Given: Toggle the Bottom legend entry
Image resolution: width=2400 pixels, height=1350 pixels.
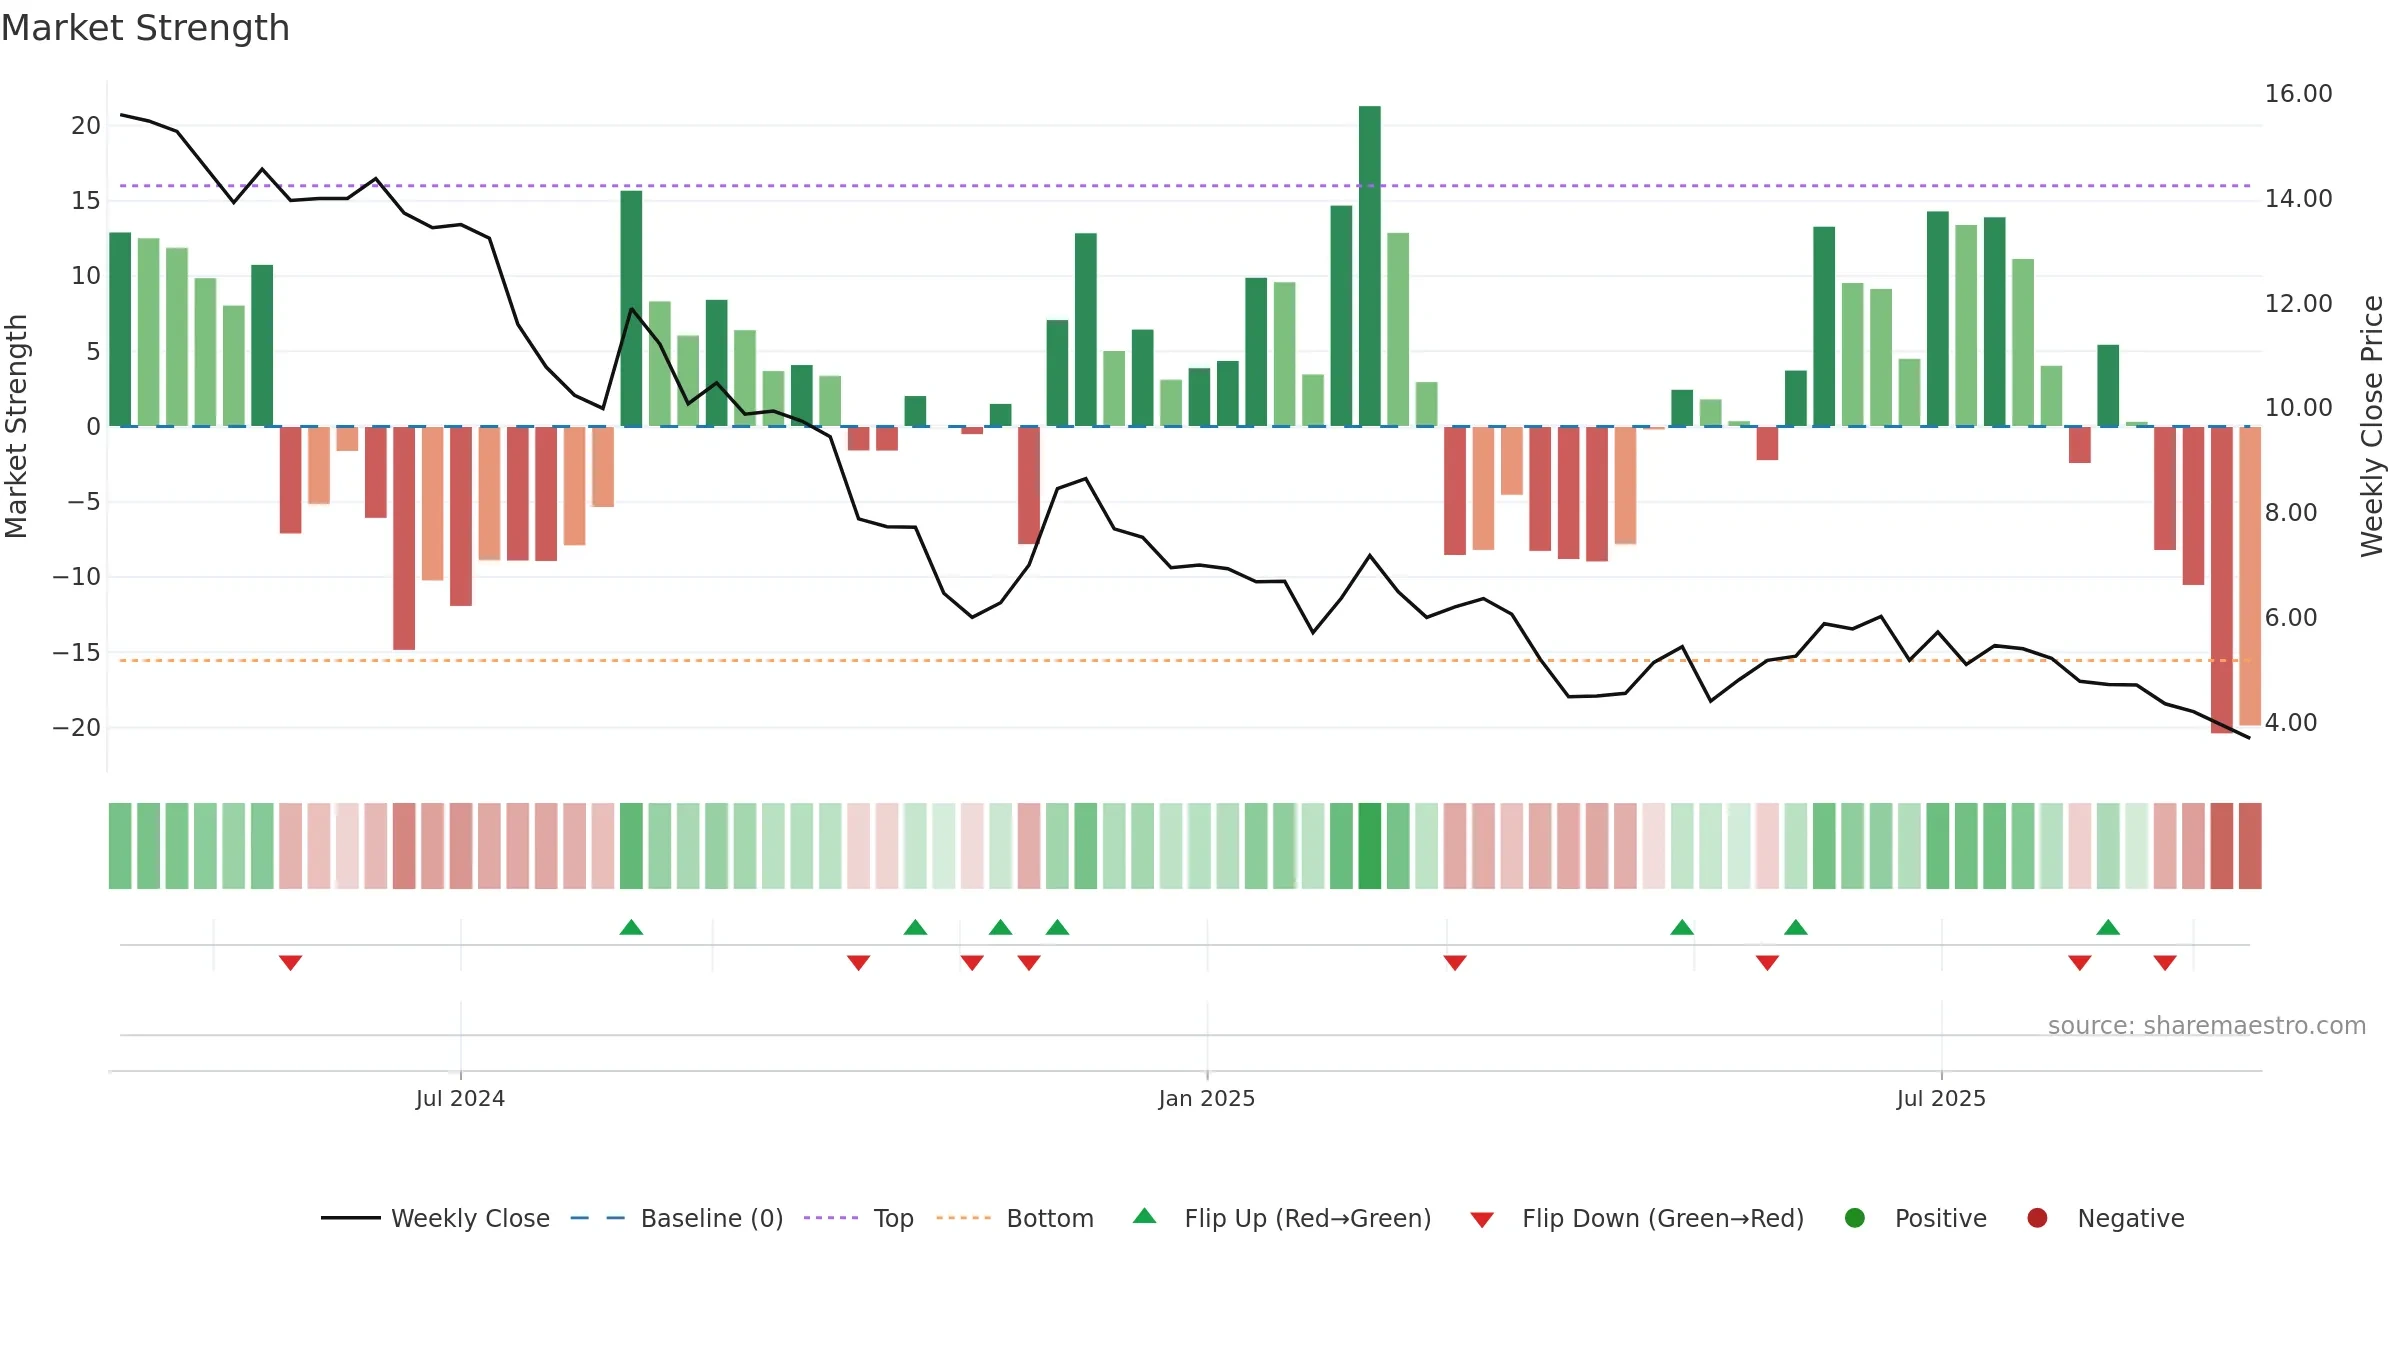Looking at the screenshot, I should click(1015, 1218).
